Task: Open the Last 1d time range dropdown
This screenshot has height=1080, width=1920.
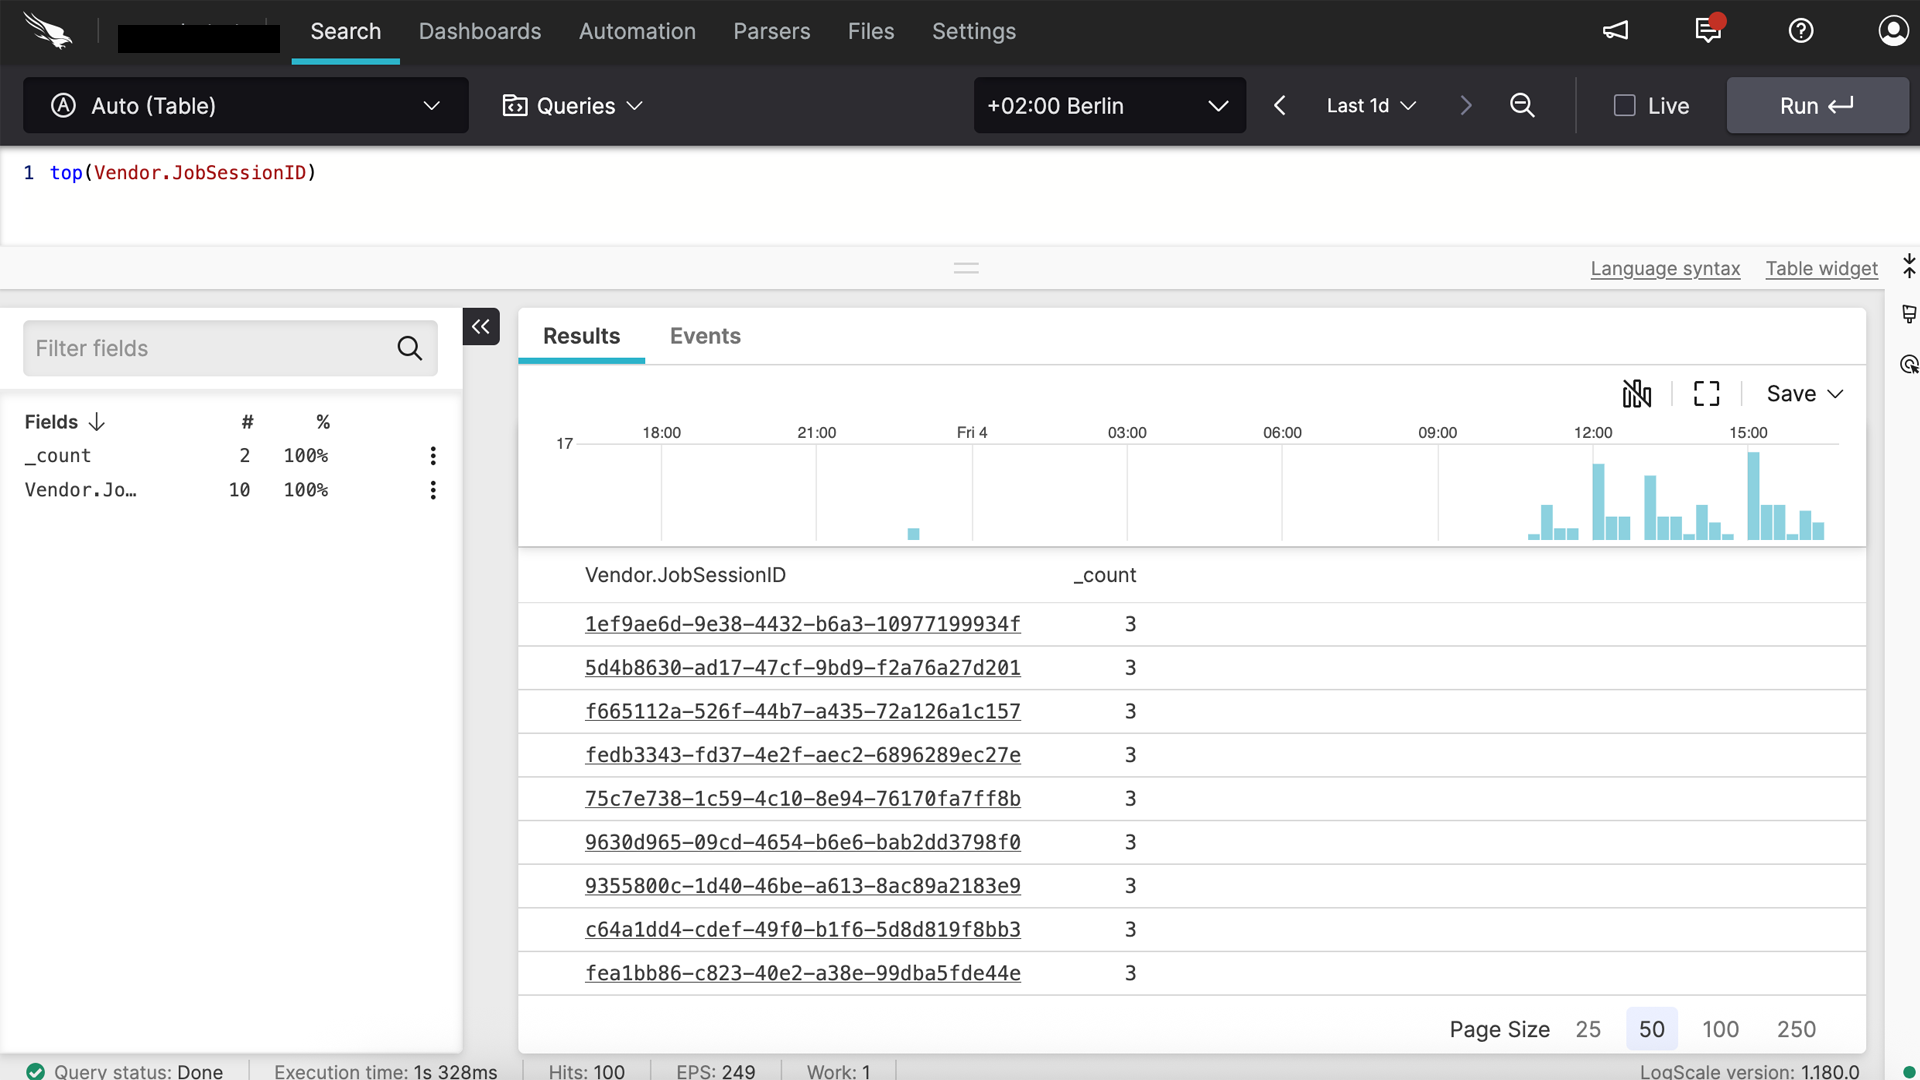Action: [x=1371, y=105]
